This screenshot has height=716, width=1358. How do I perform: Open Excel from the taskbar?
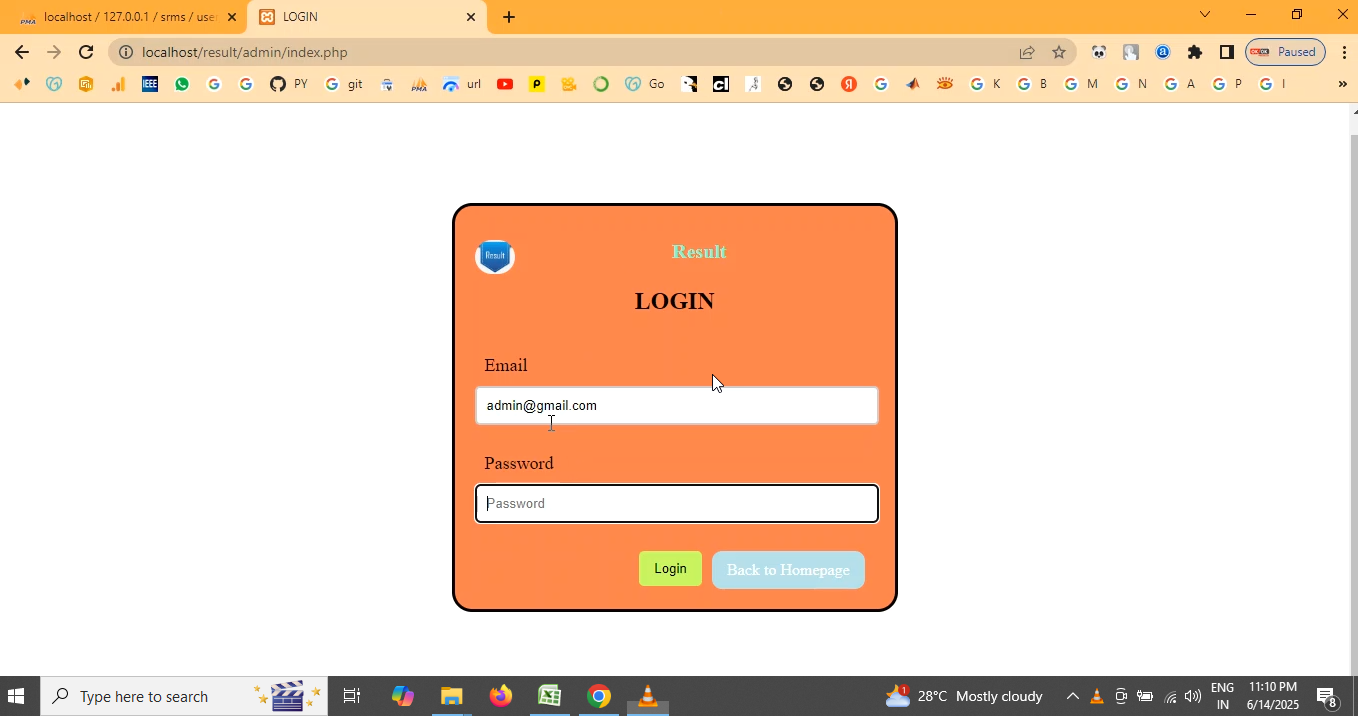[x=549, y=696]
